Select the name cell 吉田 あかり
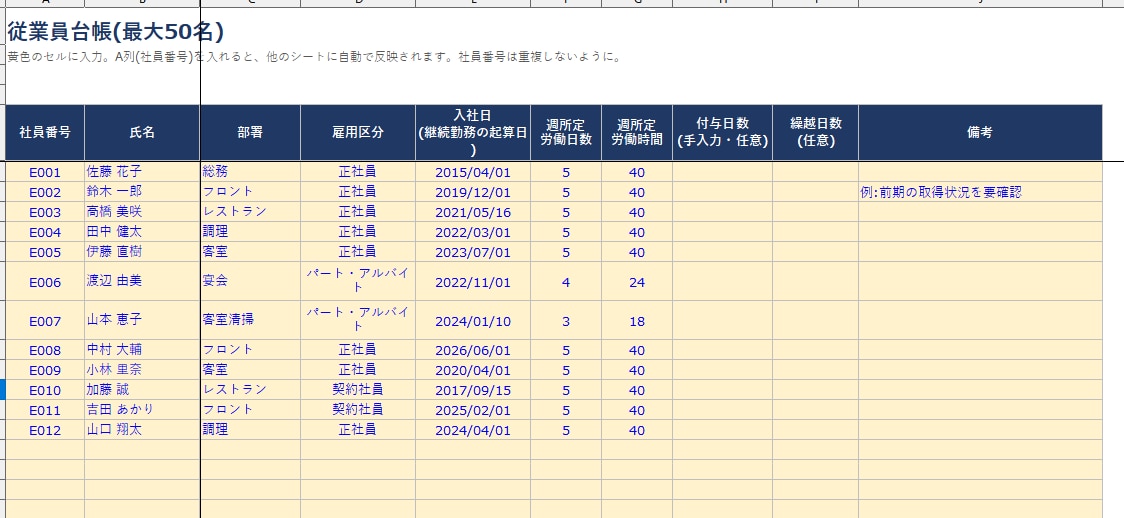1124x518 pixels. coord(142,411)
